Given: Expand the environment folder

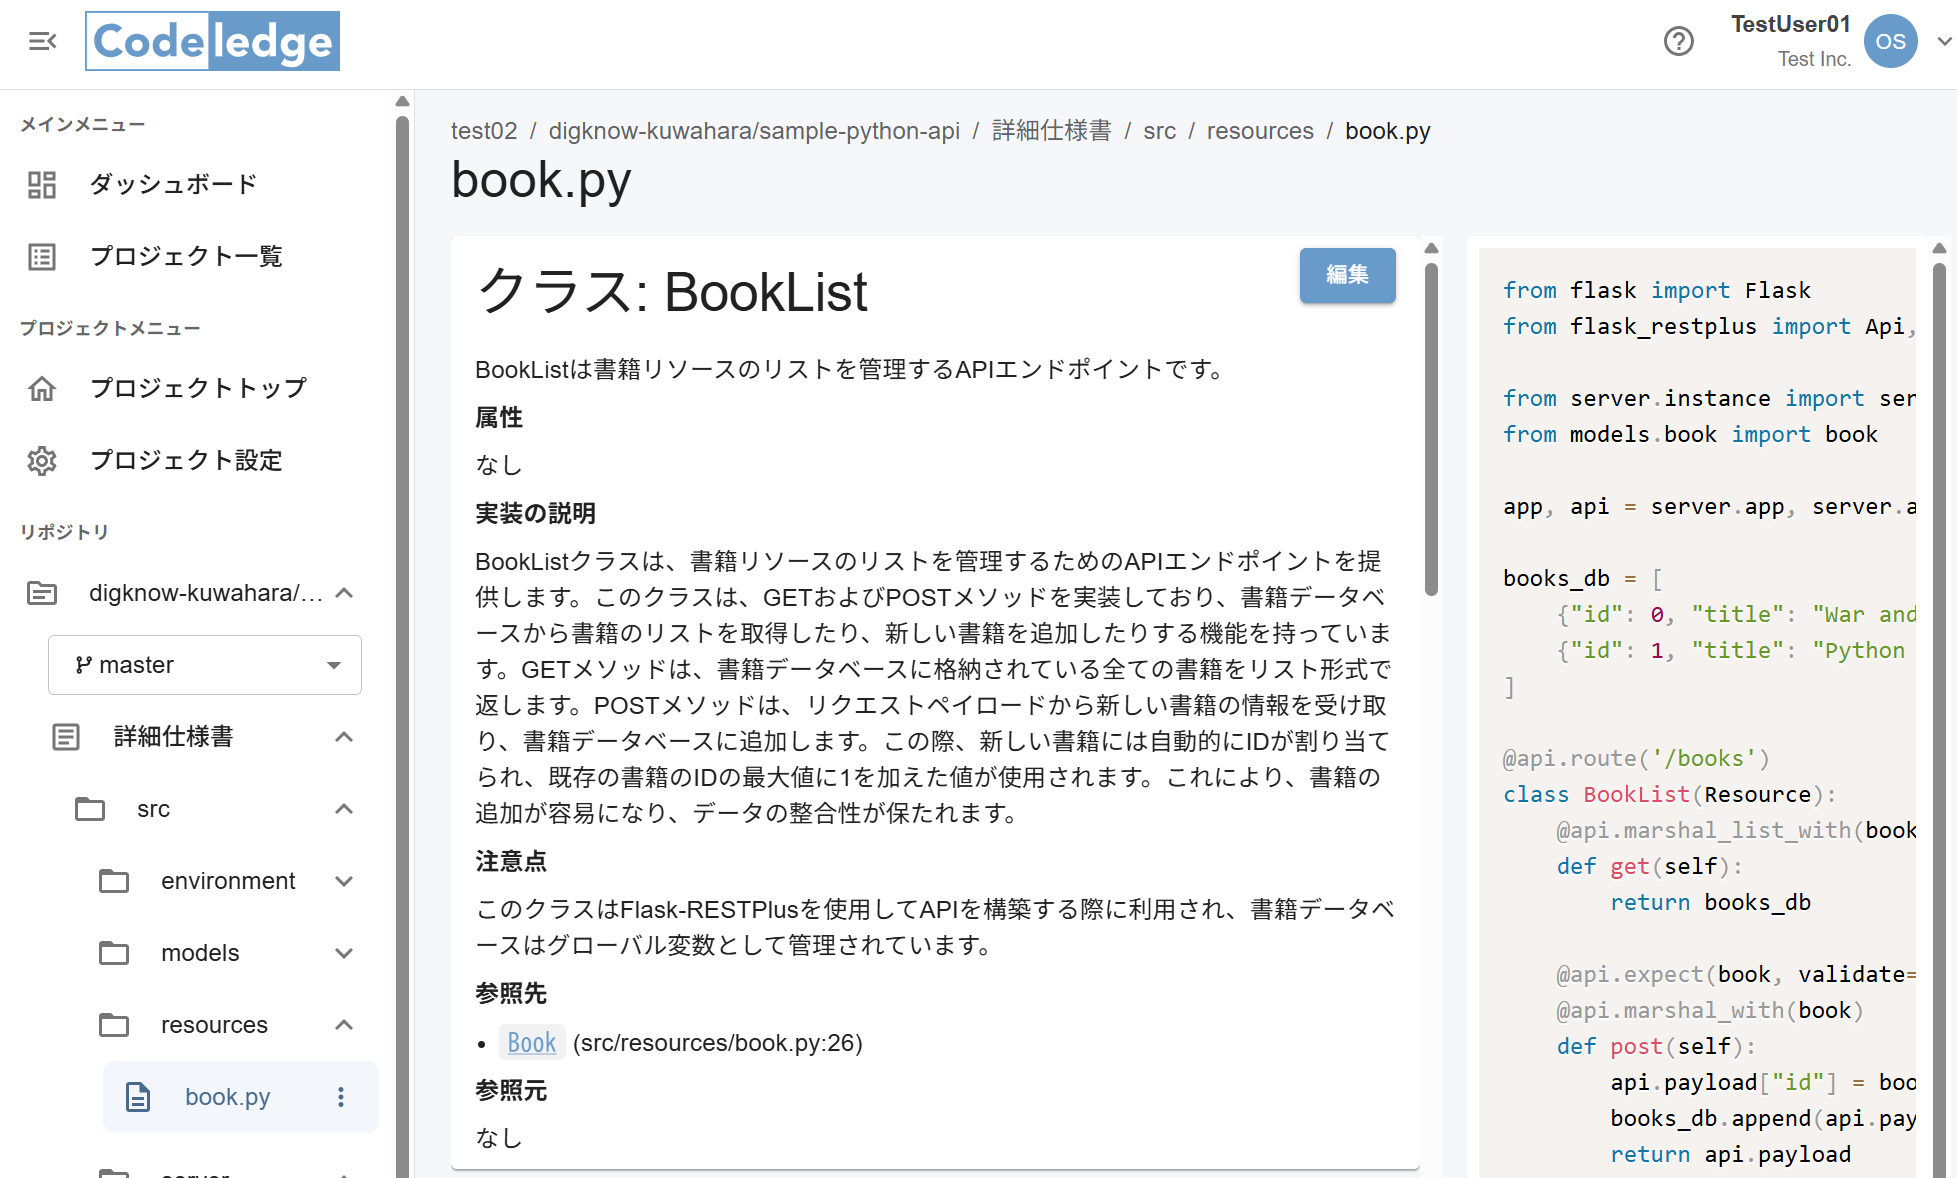Looking at the screenshot, I should [344, 881].
